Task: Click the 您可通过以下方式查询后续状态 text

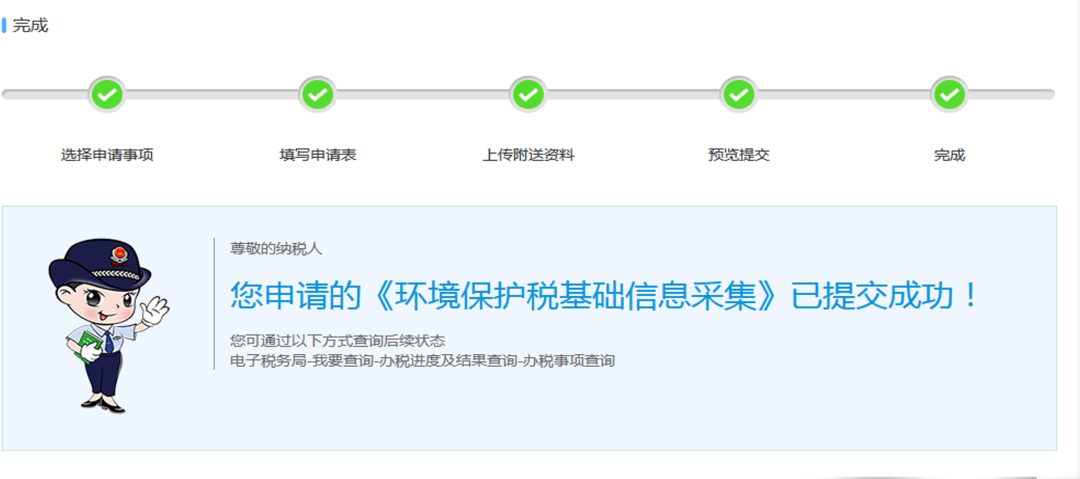Action: (338, 340)
